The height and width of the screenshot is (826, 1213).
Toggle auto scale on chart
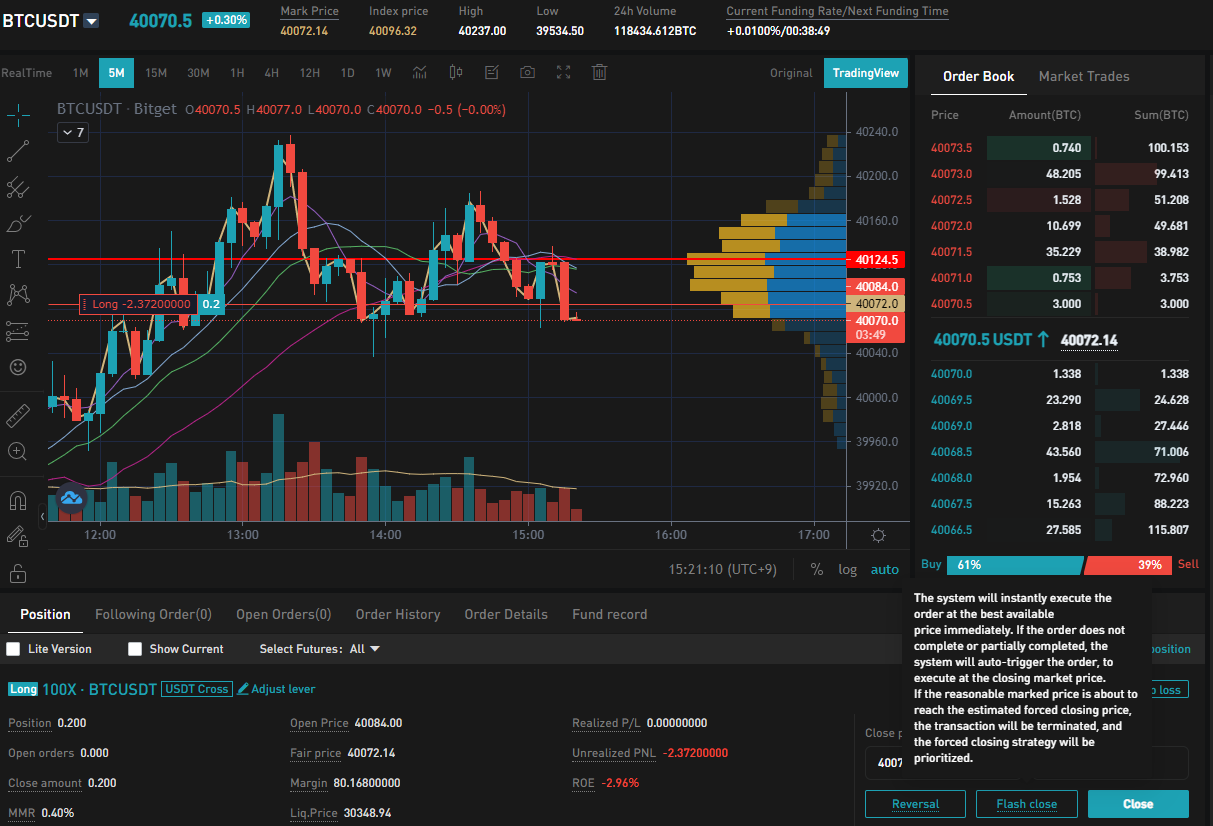[x=884, y=569]
